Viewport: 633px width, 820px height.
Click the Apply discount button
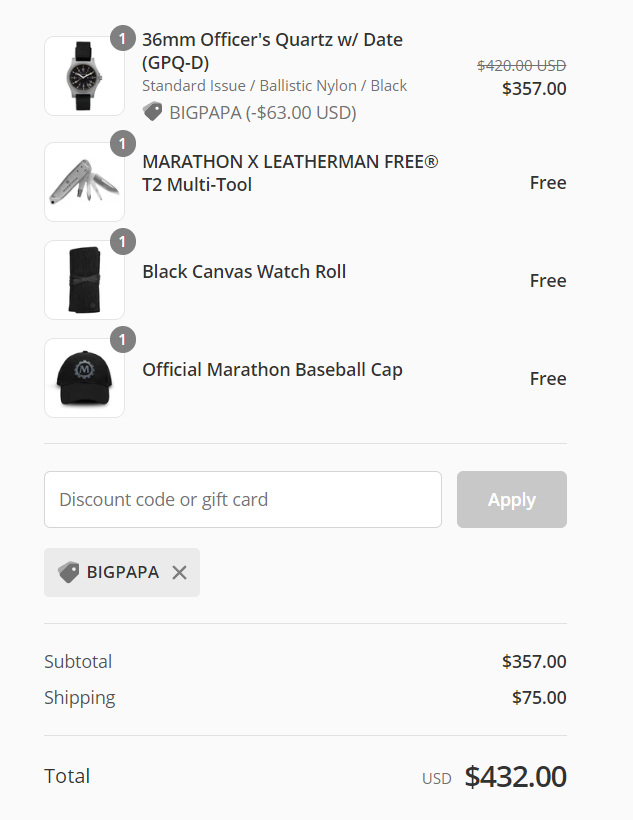[x=511, y=500]
